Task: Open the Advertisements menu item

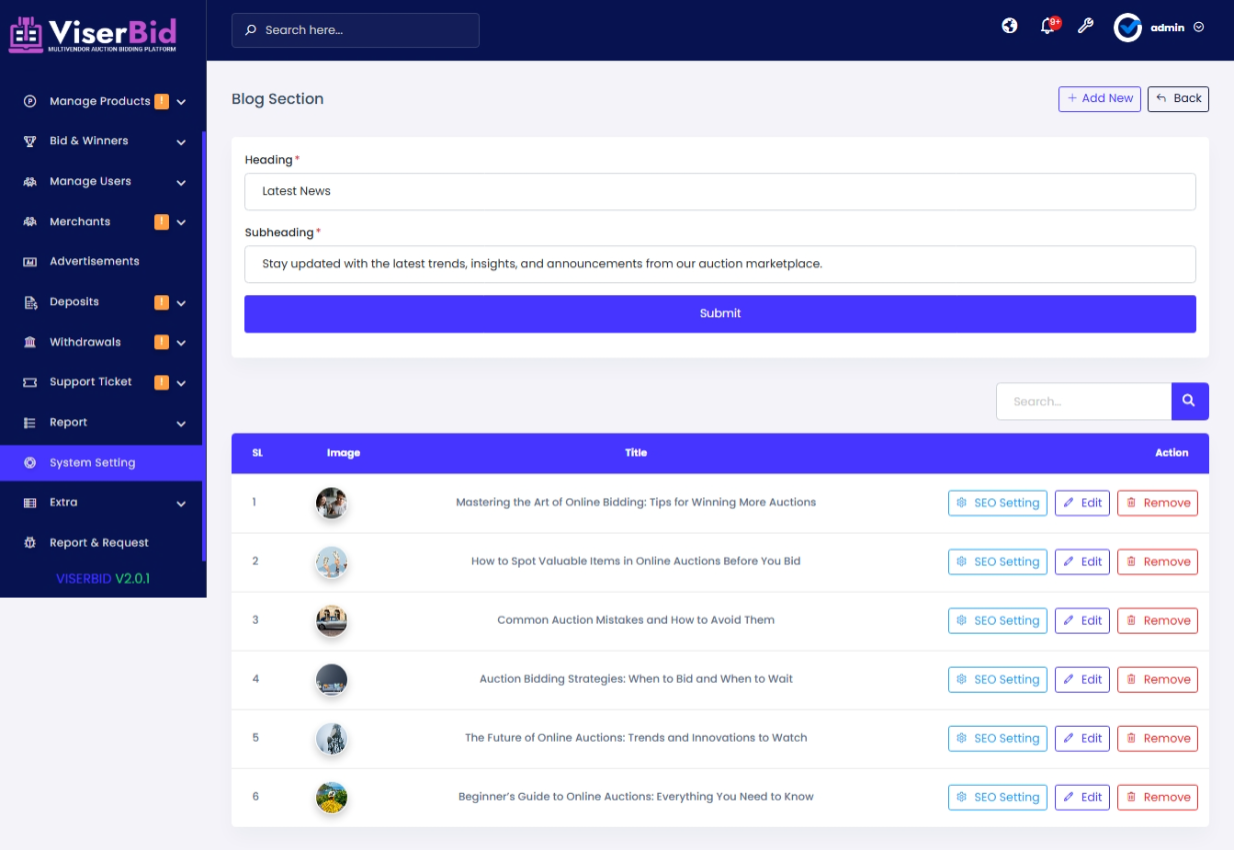Action: pyautogui.click(x=101, y=262)
